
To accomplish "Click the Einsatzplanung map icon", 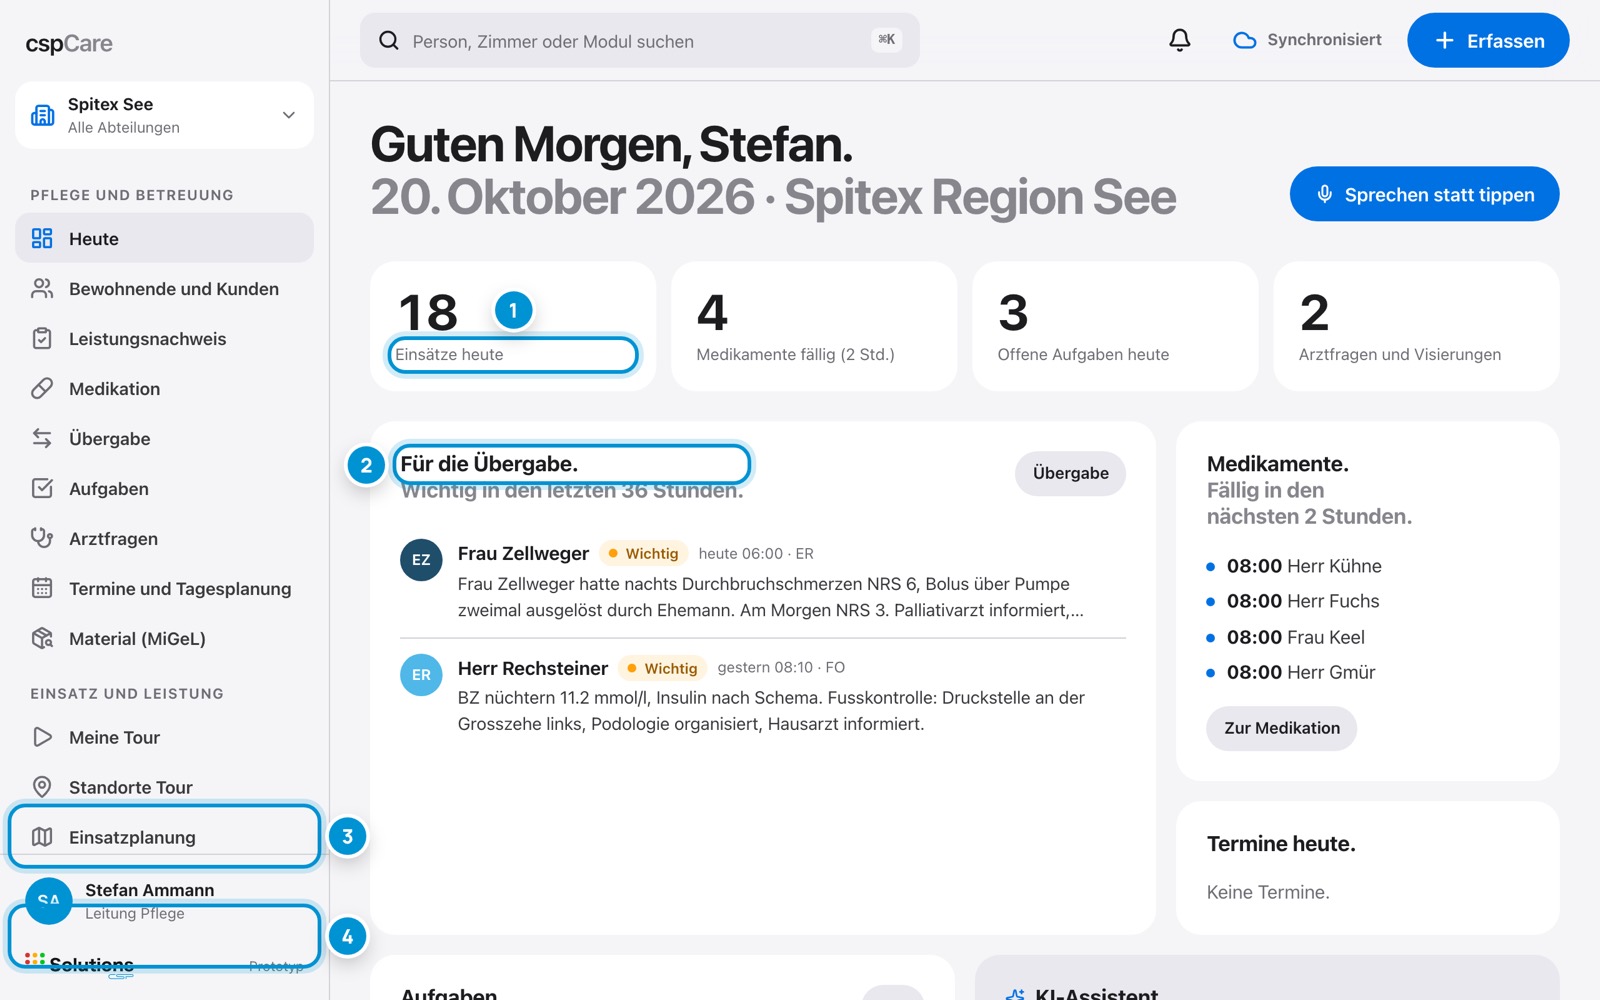I will [x=42, y=837].
